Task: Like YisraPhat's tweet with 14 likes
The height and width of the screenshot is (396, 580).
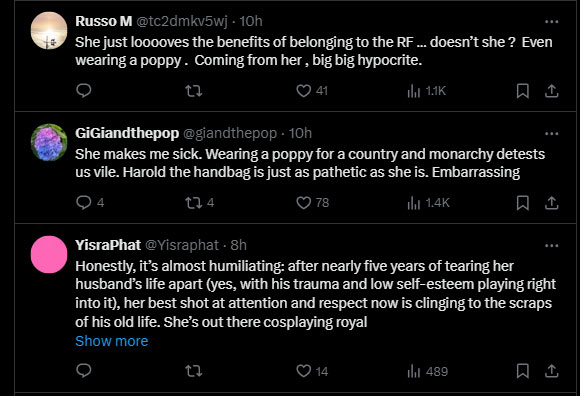Action: [x=312, y=371]
